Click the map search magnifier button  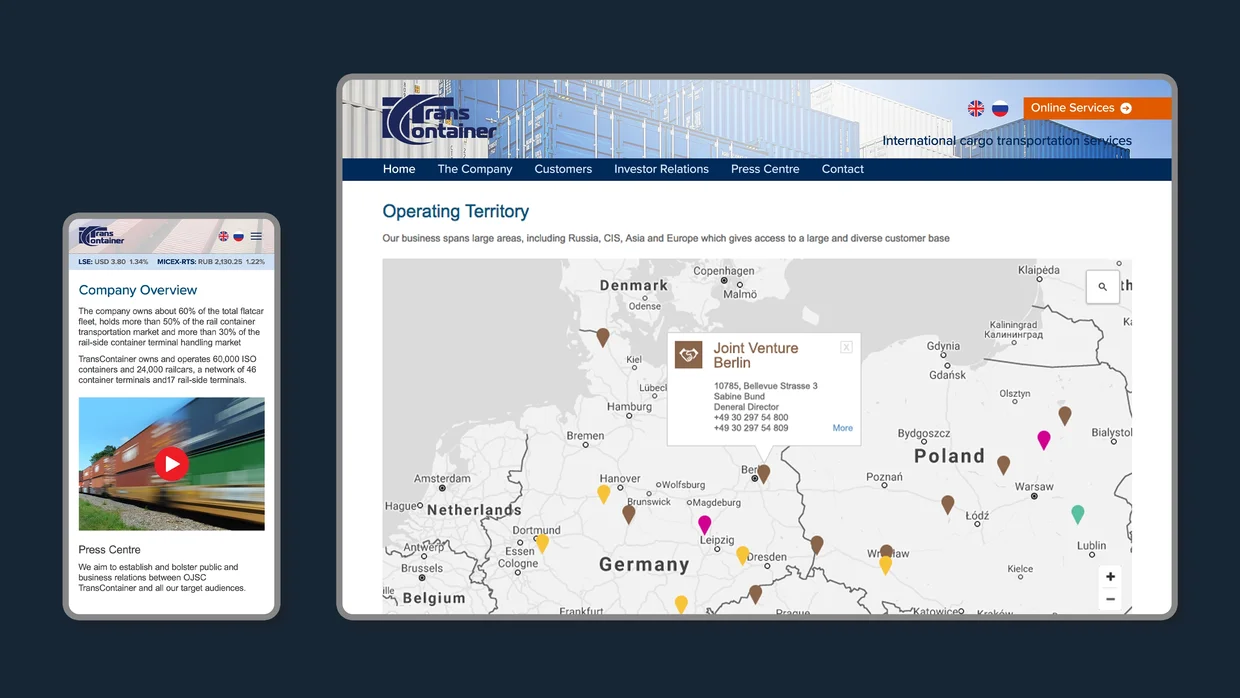click(x=1102, y=287)
